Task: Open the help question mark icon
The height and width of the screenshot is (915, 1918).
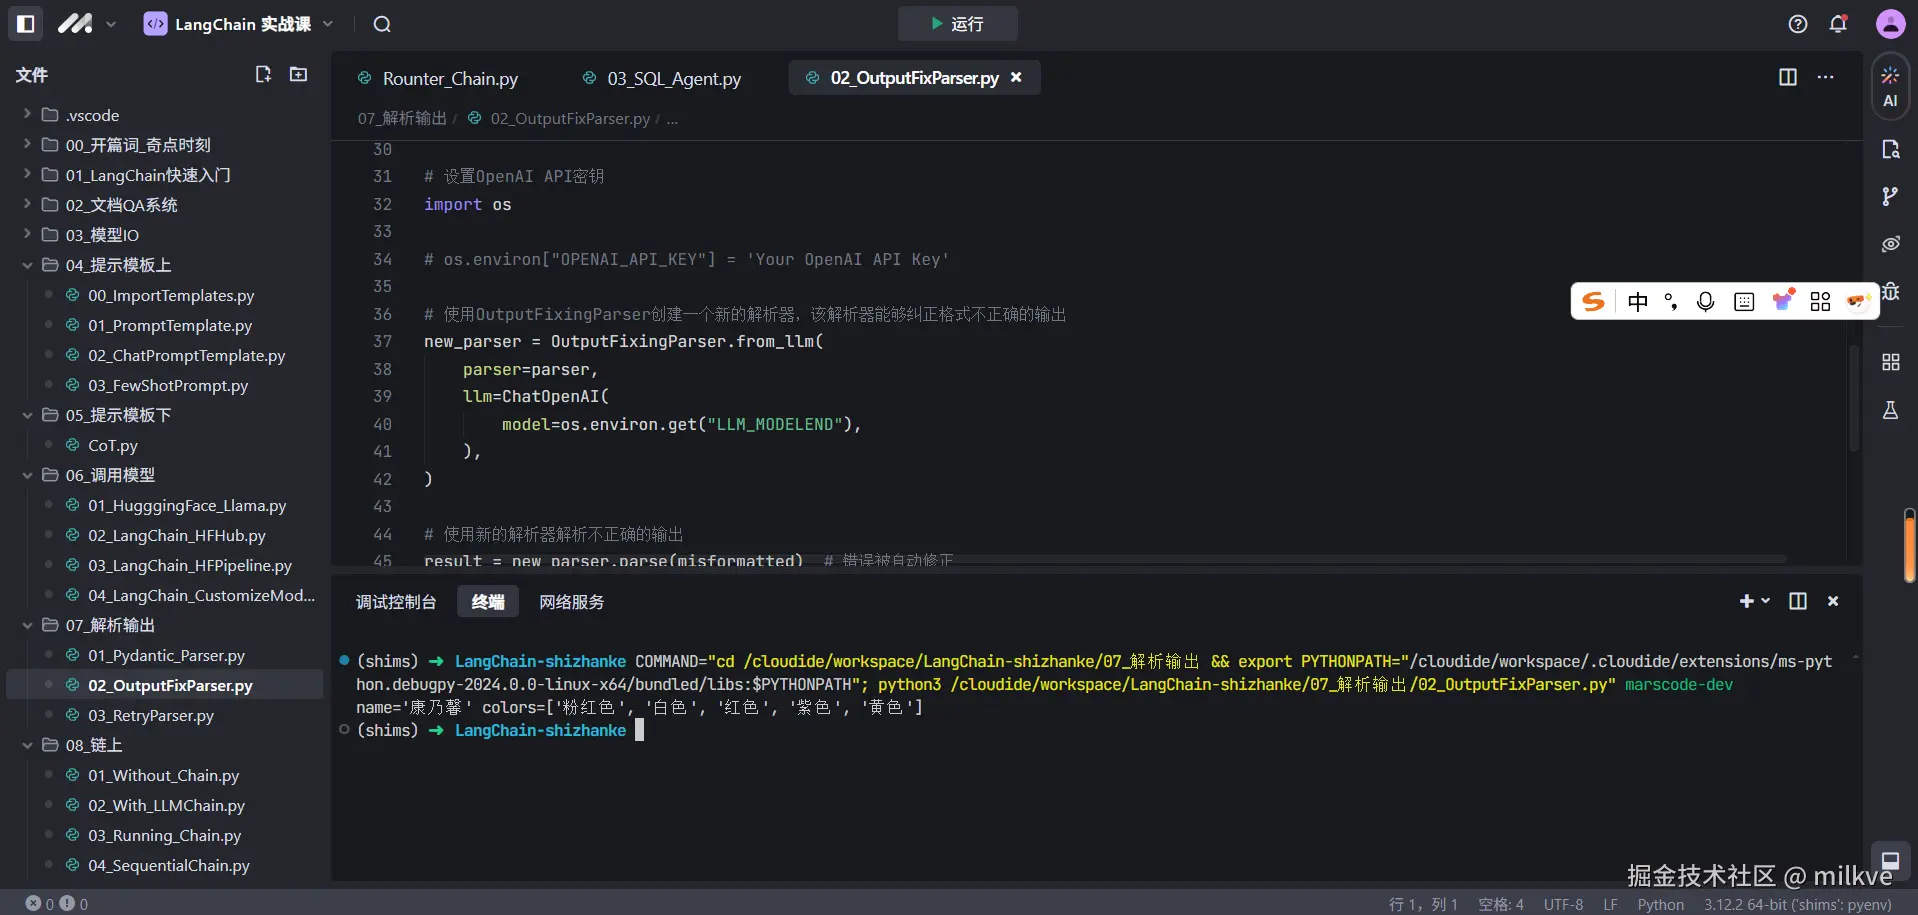Action: click(1797, 24)
